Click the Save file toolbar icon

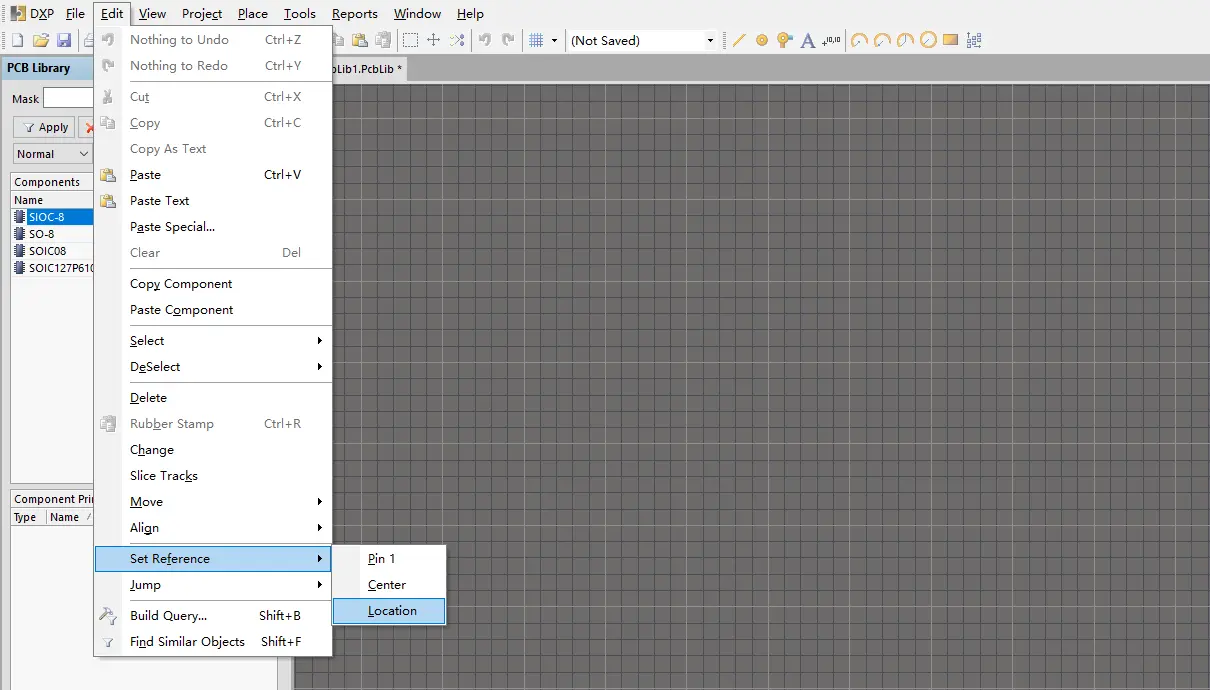(64, 41)
